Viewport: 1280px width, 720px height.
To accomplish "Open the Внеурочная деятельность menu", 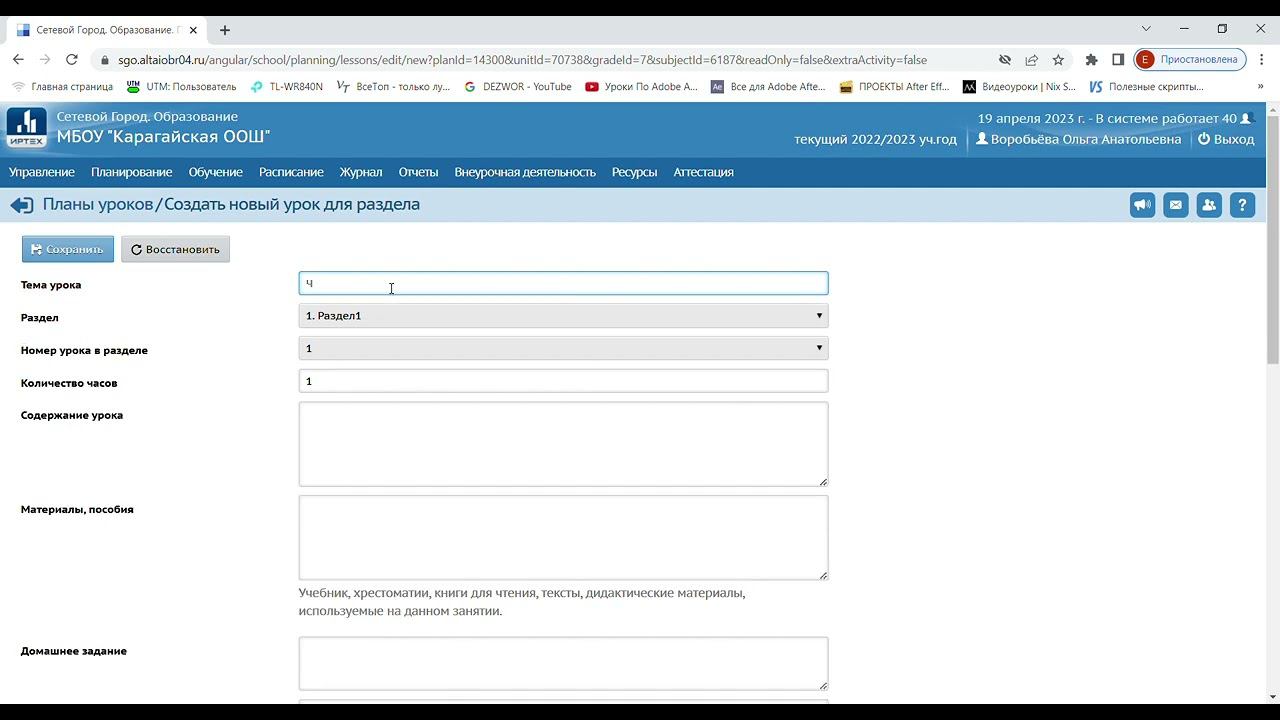I will point(525,172).
